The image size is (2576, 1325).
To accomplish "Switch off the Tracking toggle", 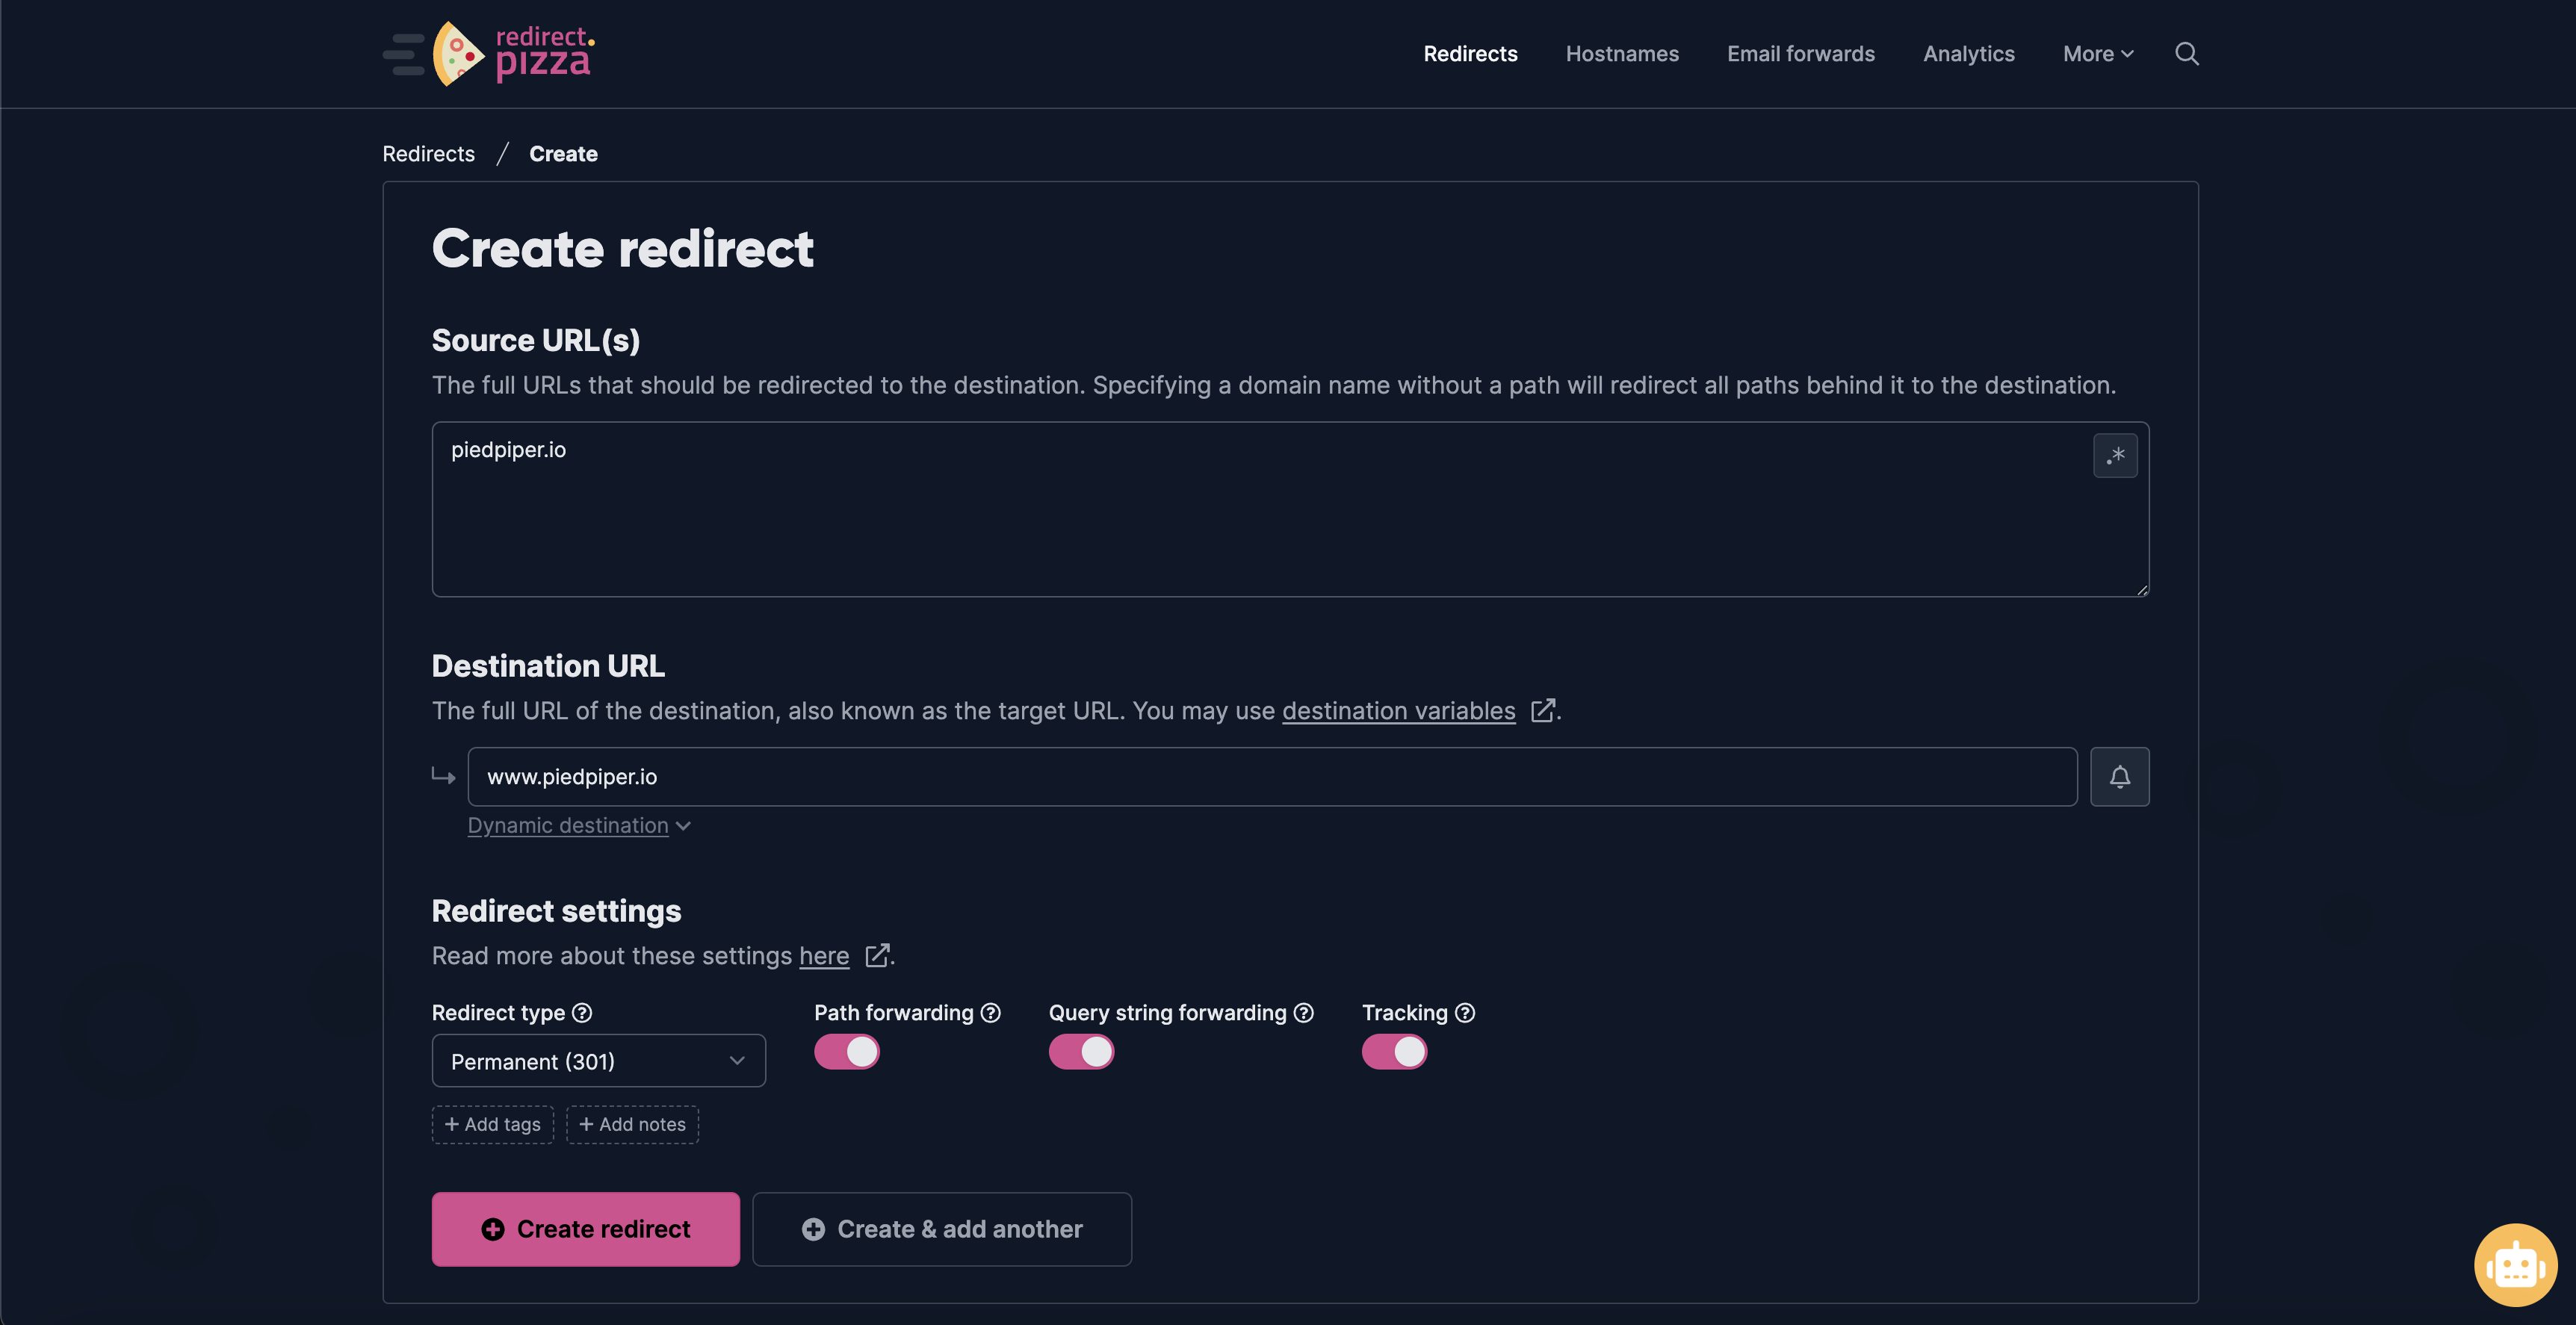I will pos(1394,1052).
